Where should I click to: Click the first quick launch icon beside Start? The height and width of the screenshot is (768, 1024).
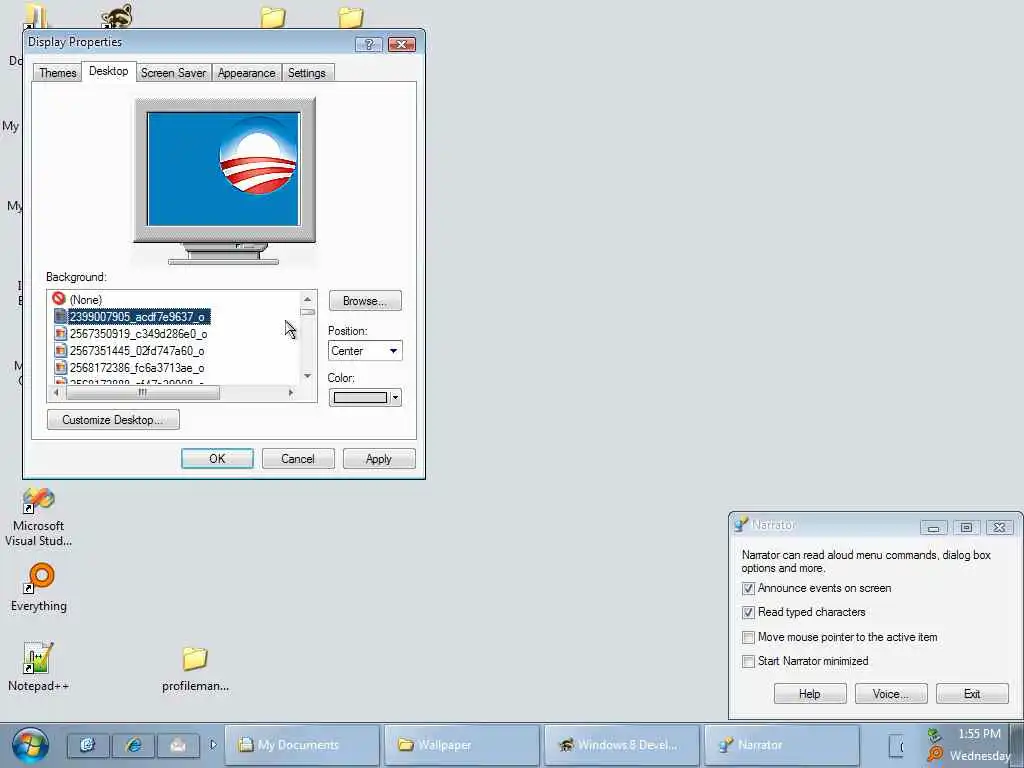(x=88, y=744)
